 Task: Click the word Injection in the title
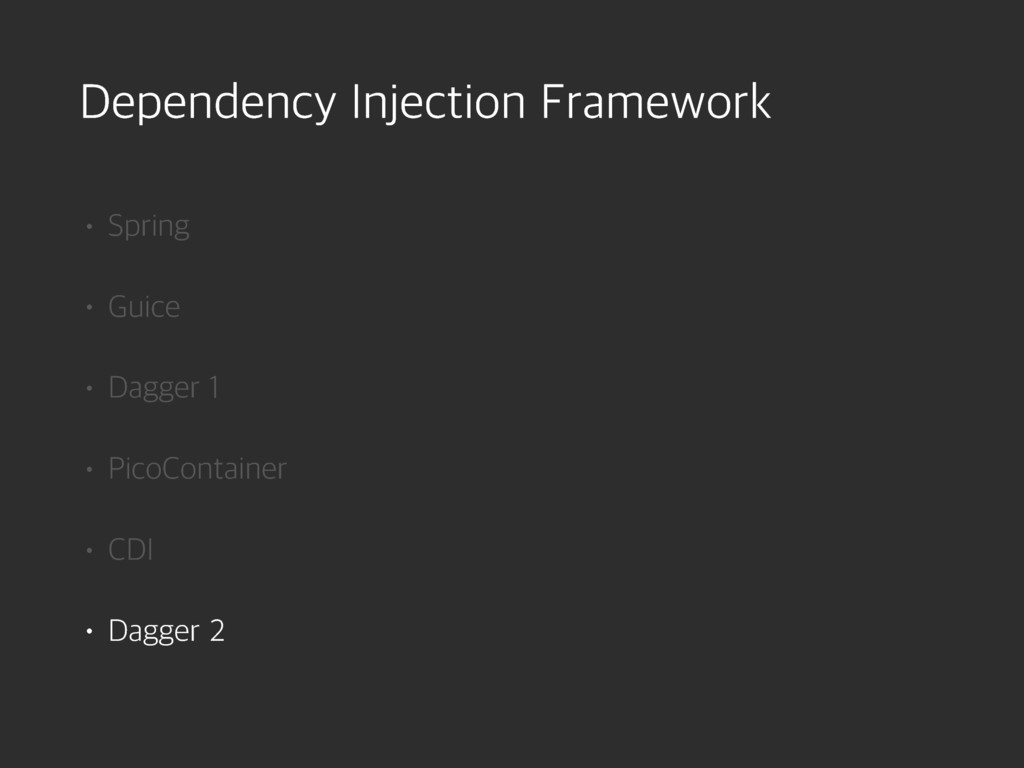pos(437,103)
